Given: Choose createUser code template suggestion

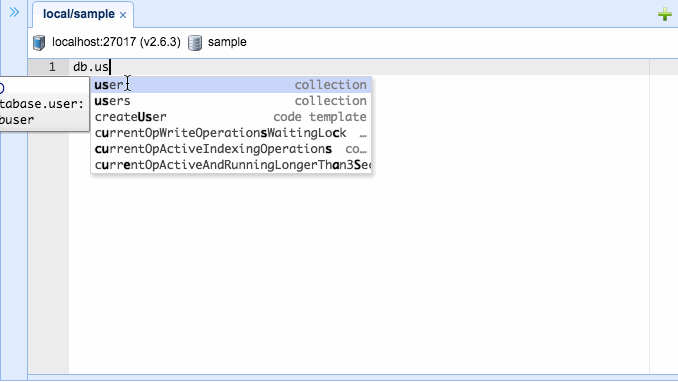Looking at the screenshot, I should 231,117.
